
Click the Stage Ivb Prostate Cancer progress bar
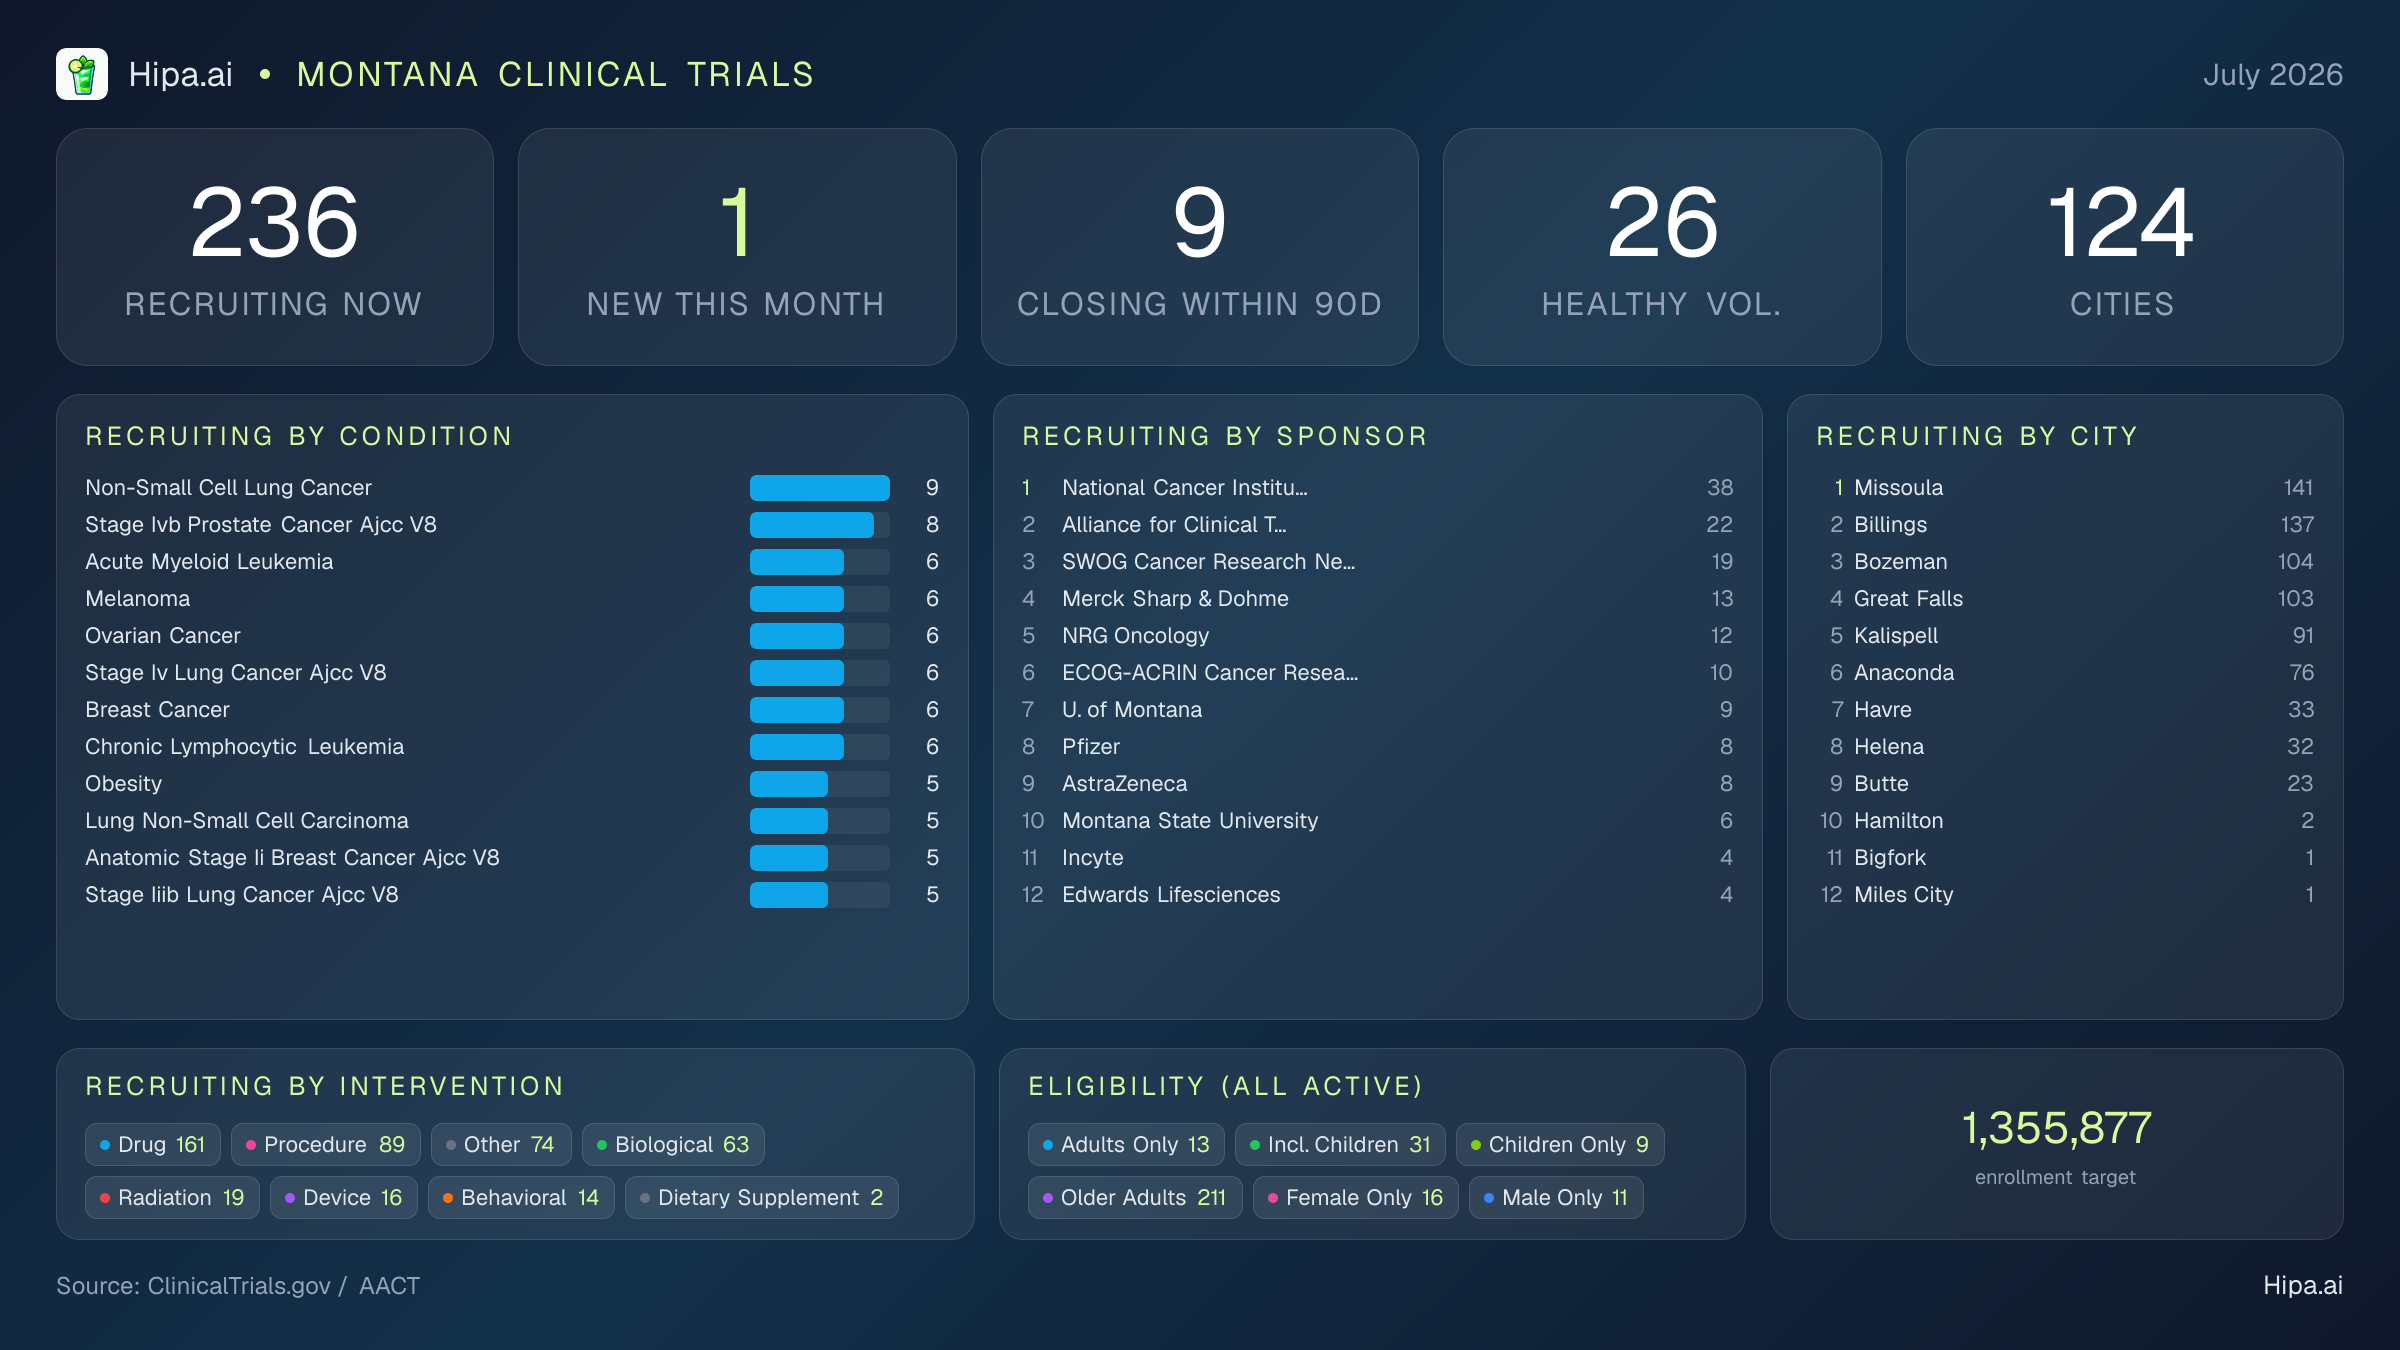(x=820, y=525)
